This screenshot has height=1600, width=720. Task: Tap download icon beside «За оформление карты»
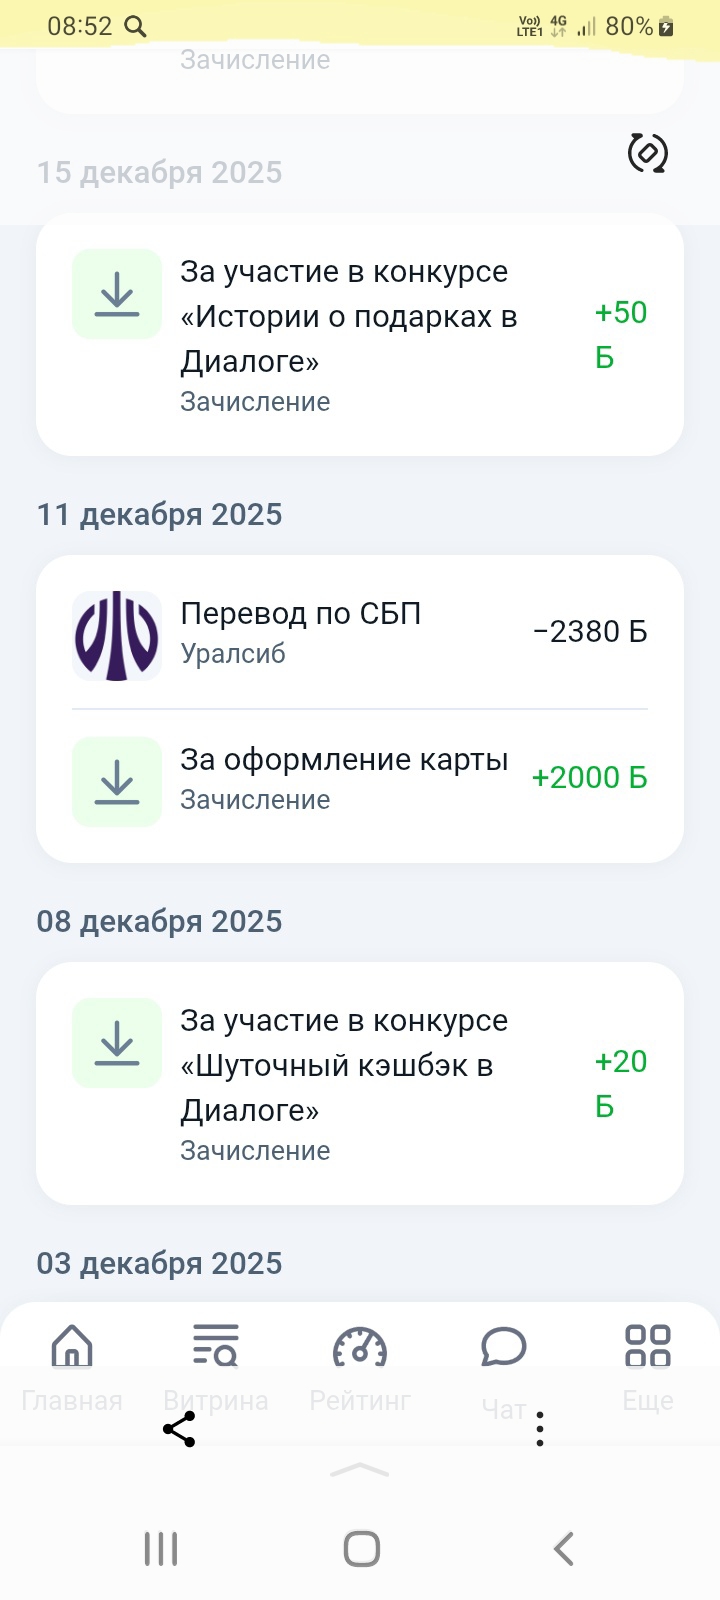coord(117,782)
